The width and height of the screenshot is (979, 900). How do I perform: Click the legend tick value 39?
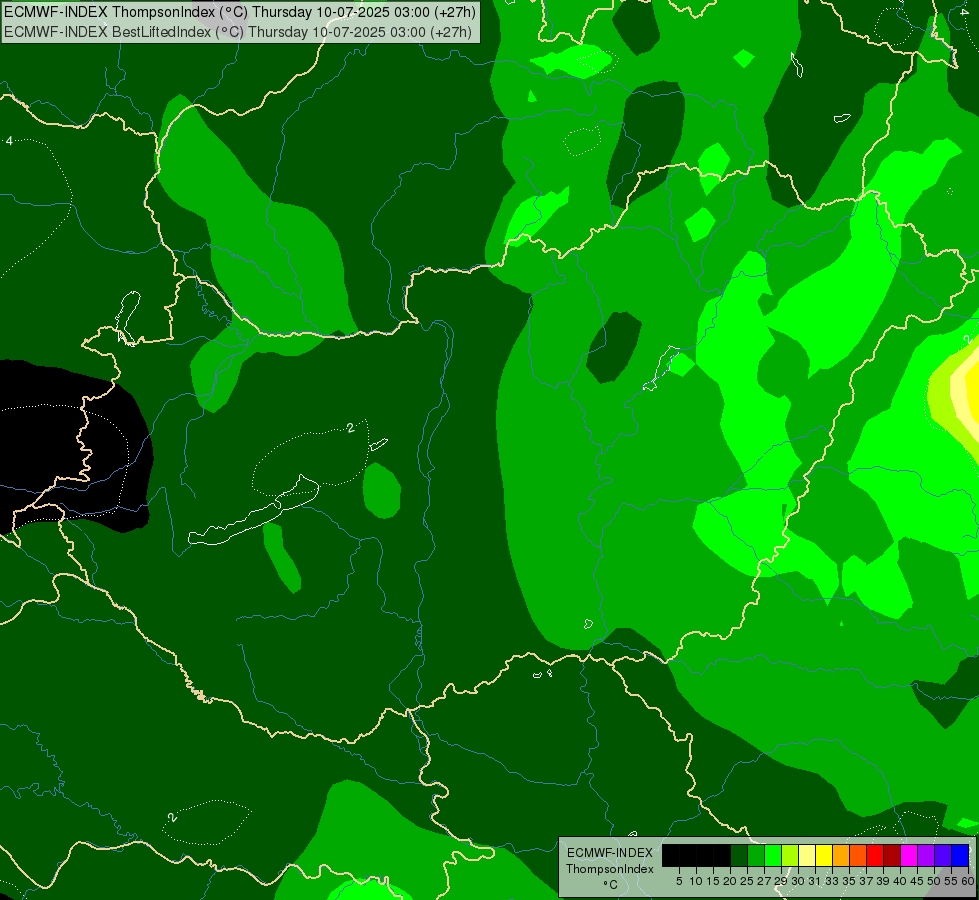[x=883, y=881]
